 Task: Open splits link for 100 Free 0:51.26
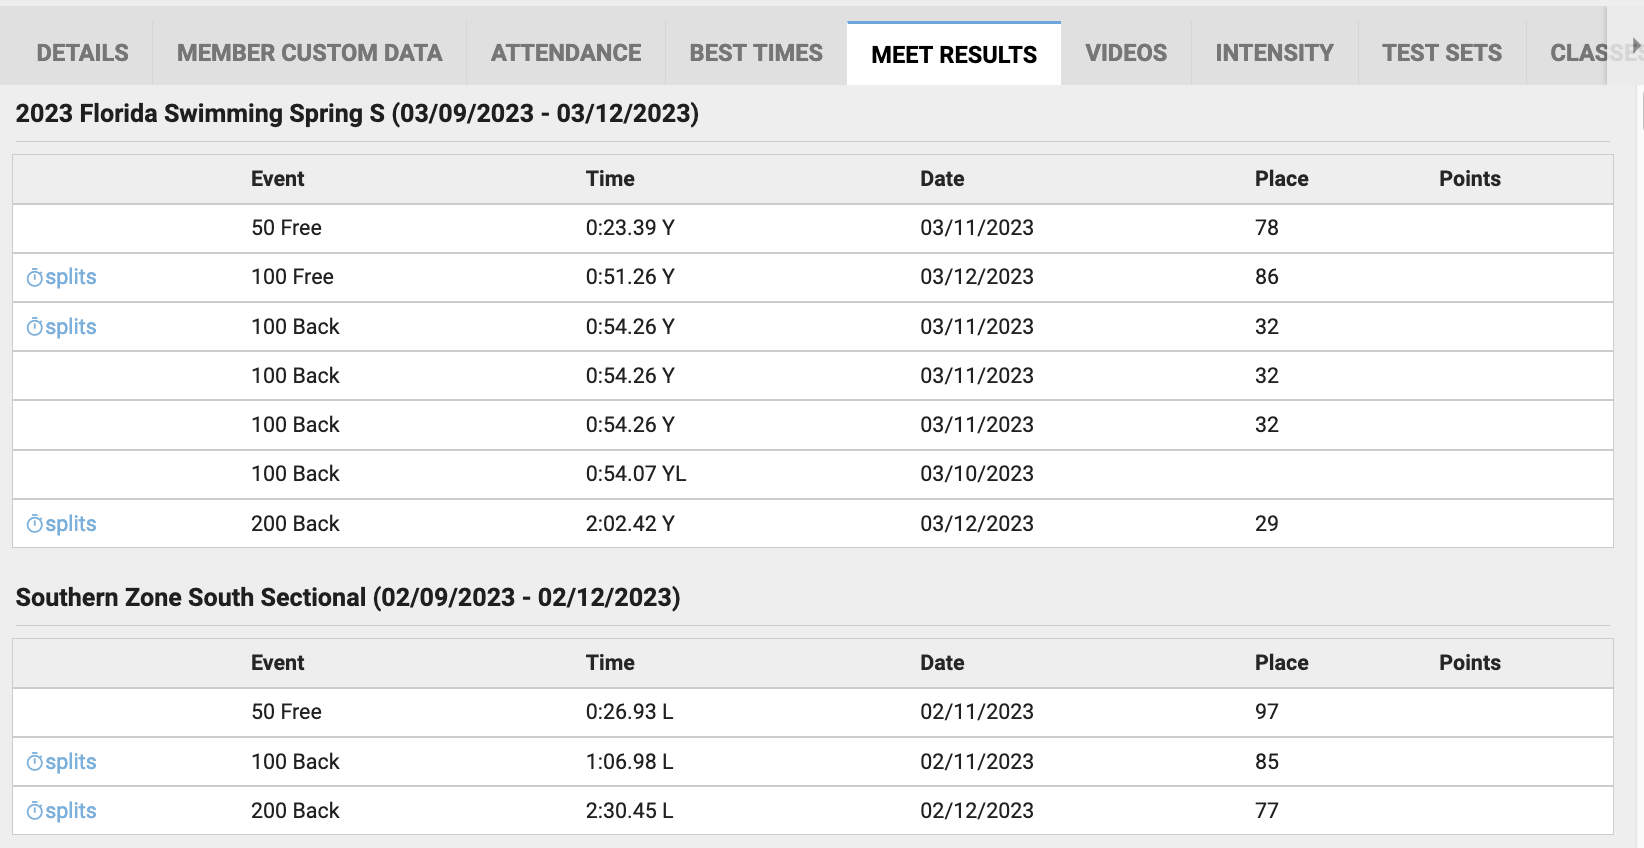click(70, 277)
